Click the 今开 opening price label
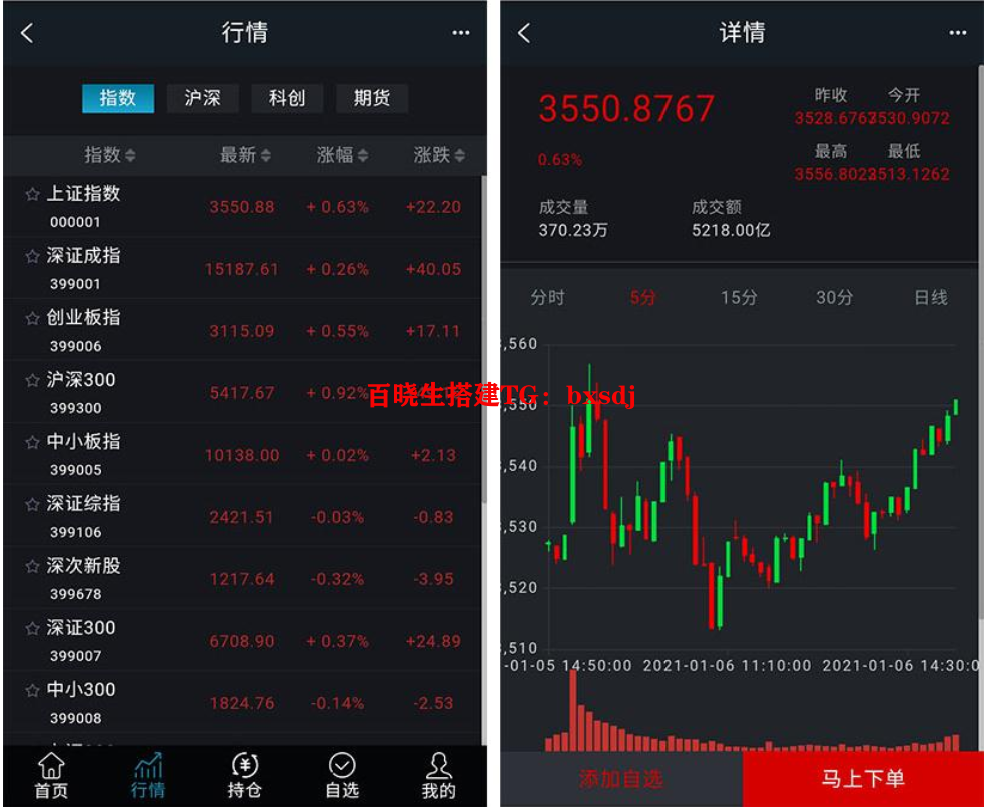Viewport: 995px width, 808px height. click(904, 95)
